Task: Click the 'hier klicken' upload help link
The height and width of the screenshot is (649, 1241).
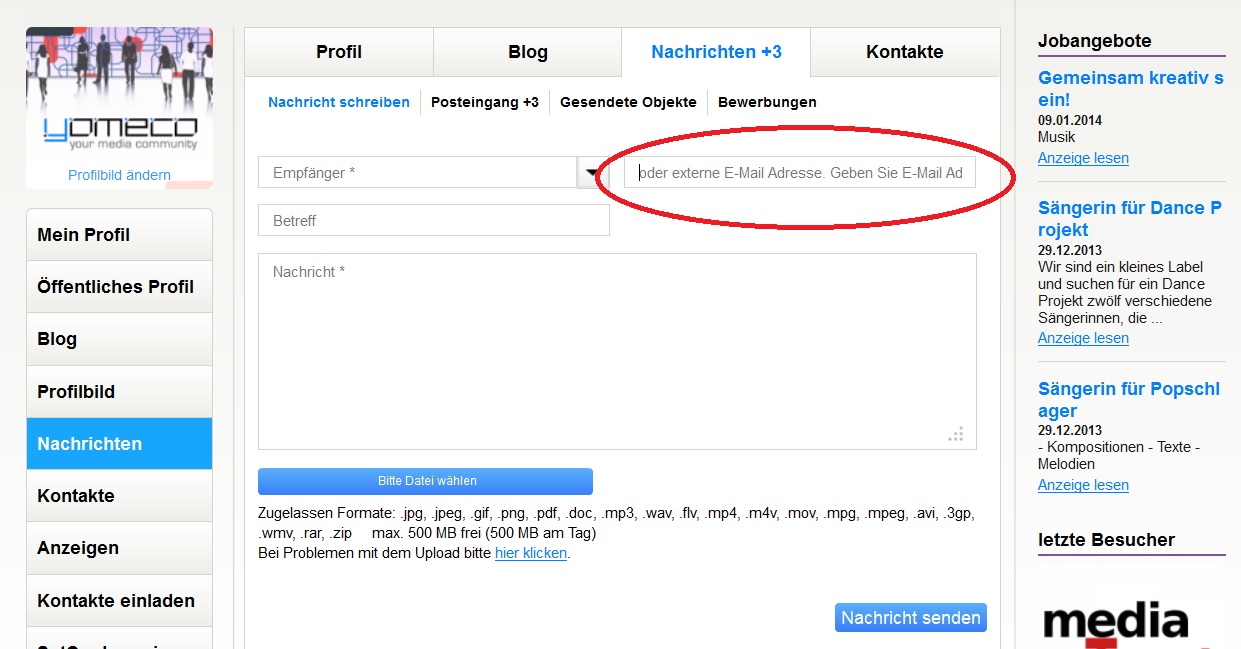Action: (530, 553)
